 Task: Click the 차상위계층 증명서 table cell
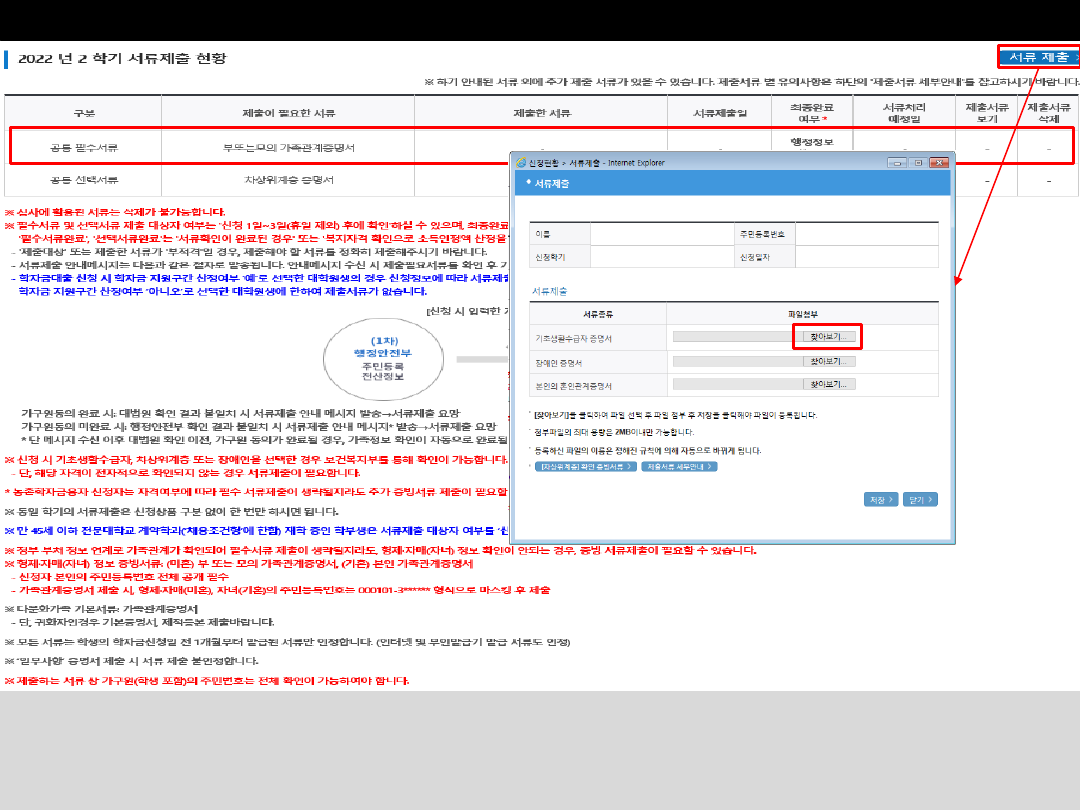[288, 180]
